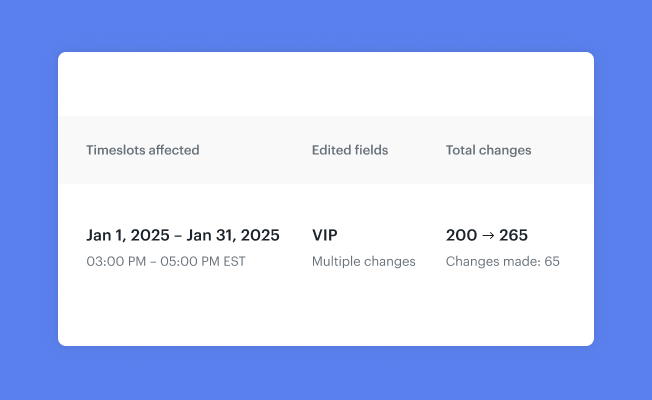652x400 pixels.
Task: Click the 05:00 PM end time
Action: coord(190,262)
